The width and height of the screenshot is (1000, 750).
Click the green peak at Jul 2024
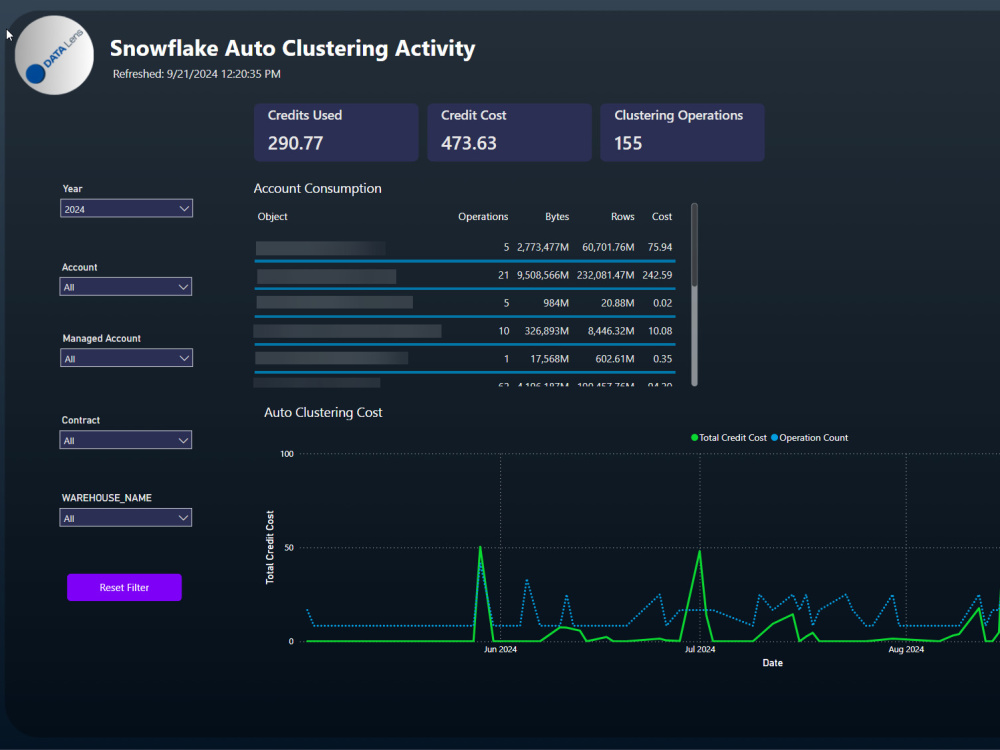tap(700, 552)
